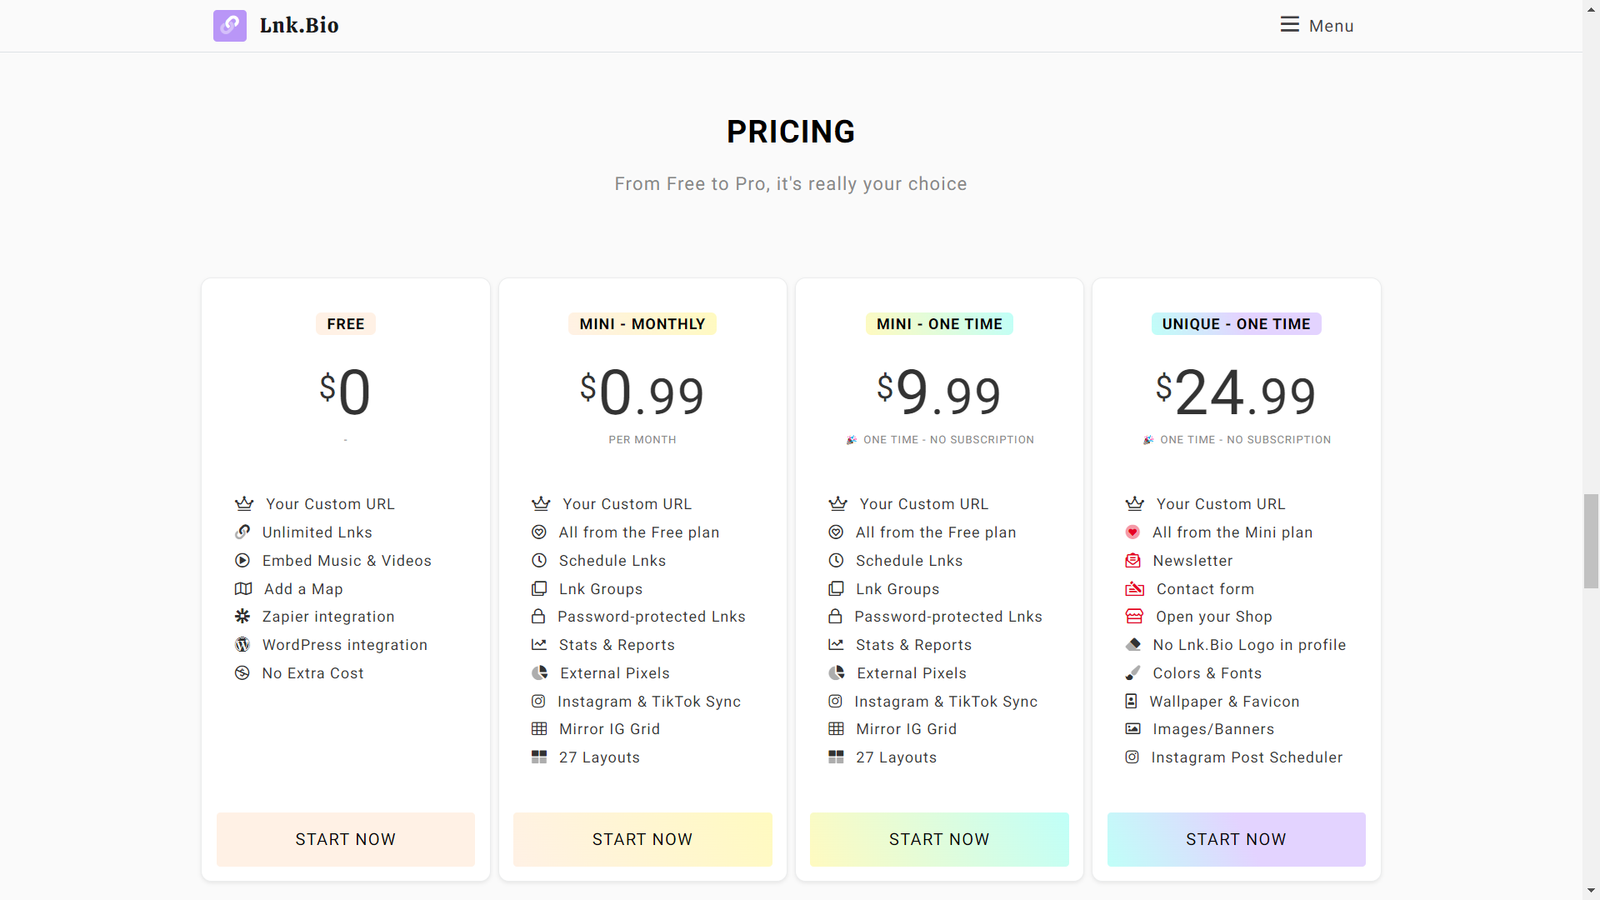Open the Menu label in the header
Screen dimensions: 1600x900
[1331, 26]
